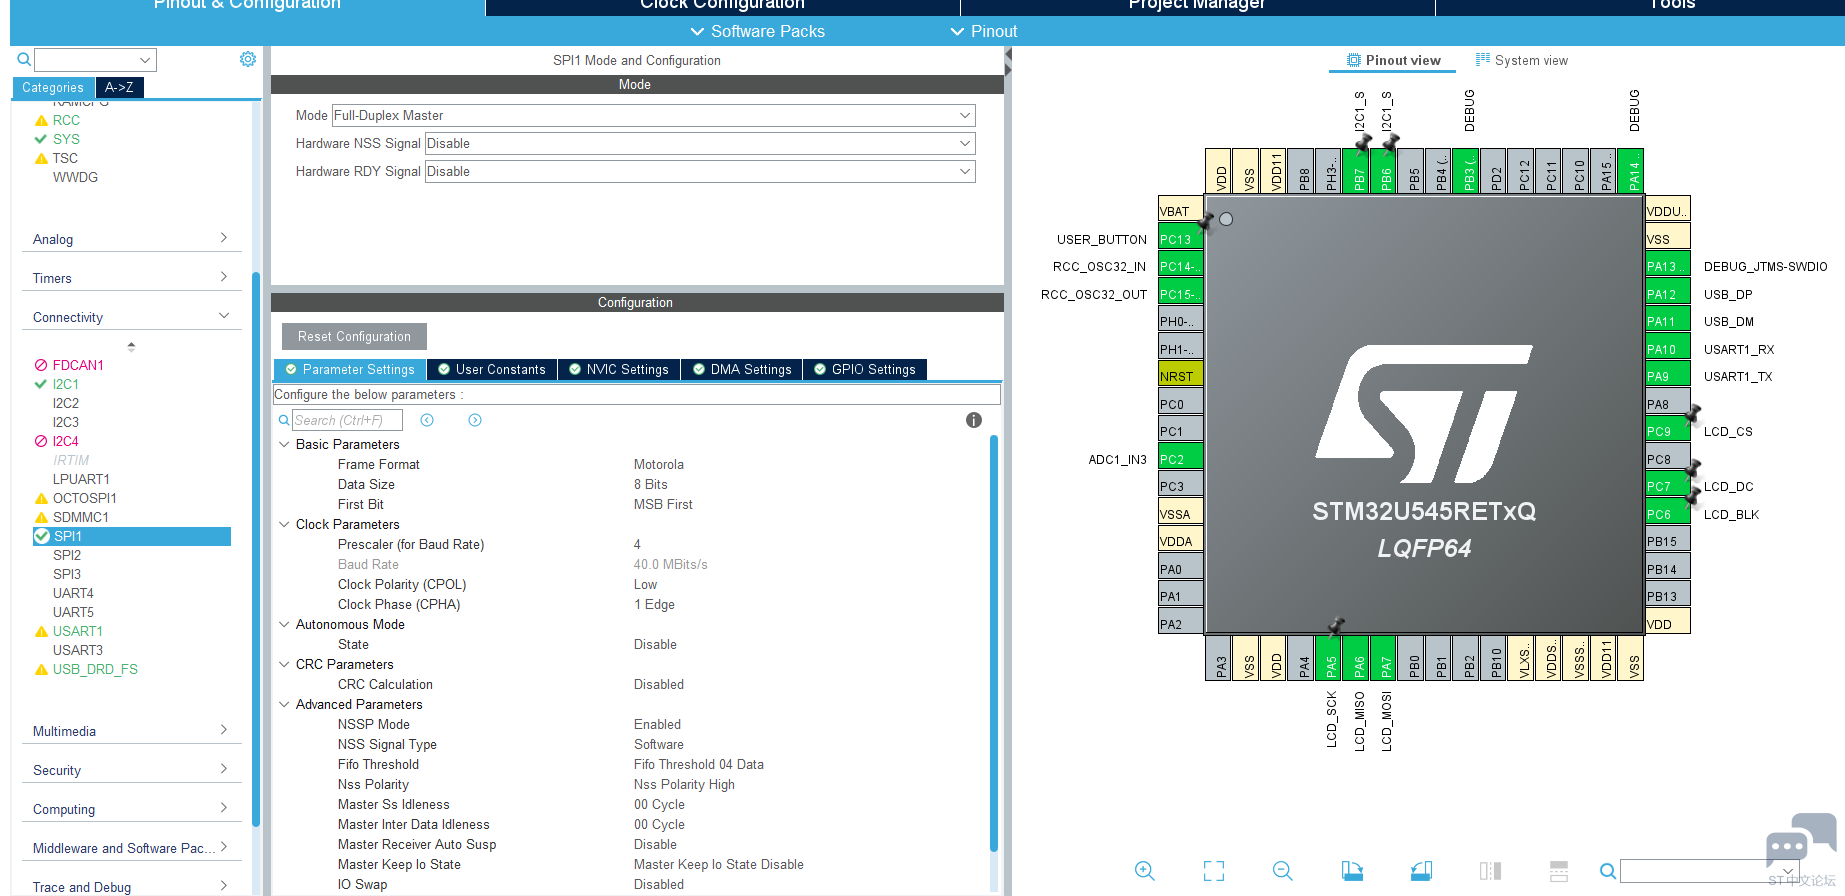The width and height of the screenshot is (1845, 896).
Task: Open the Project Manager tab
Action: point(1197,6)
